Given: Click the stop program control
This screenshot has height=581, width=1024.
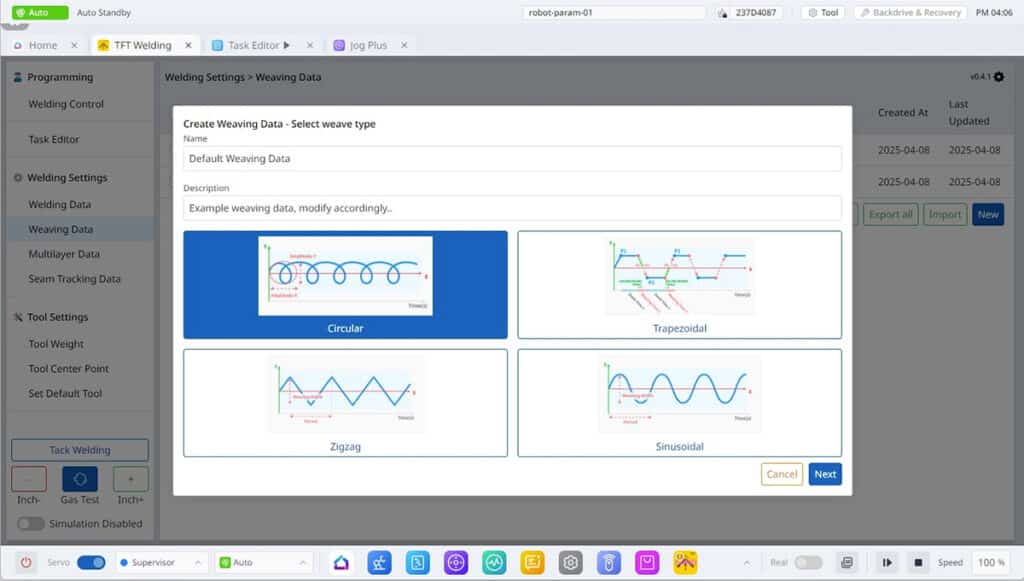Looking at the screenshot, I should [918, 562].
